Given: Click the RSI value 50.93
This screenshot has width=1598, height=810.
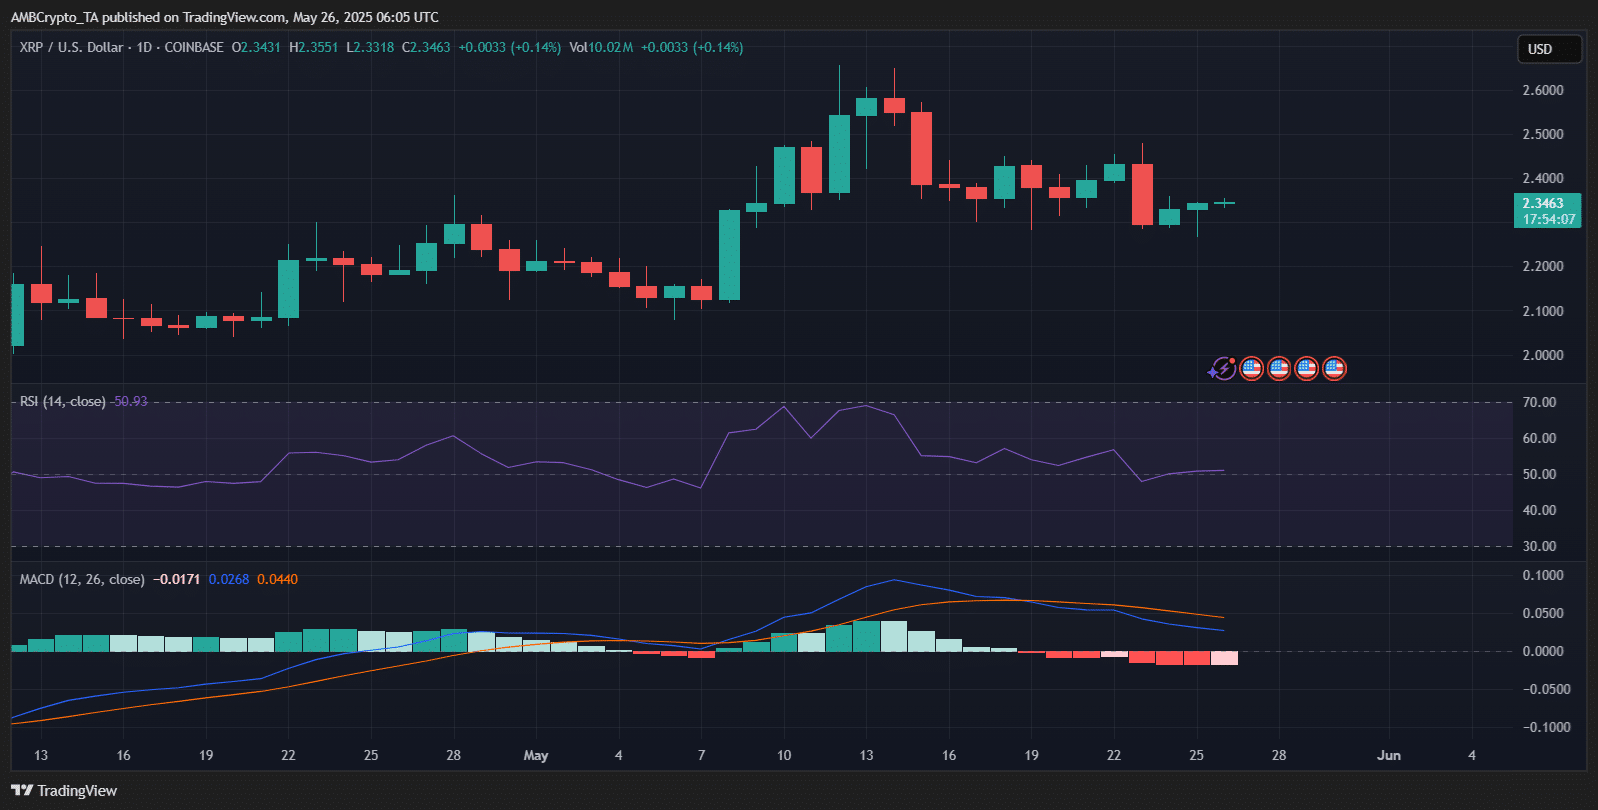Looking at the screenshot, I should point(130,401).
